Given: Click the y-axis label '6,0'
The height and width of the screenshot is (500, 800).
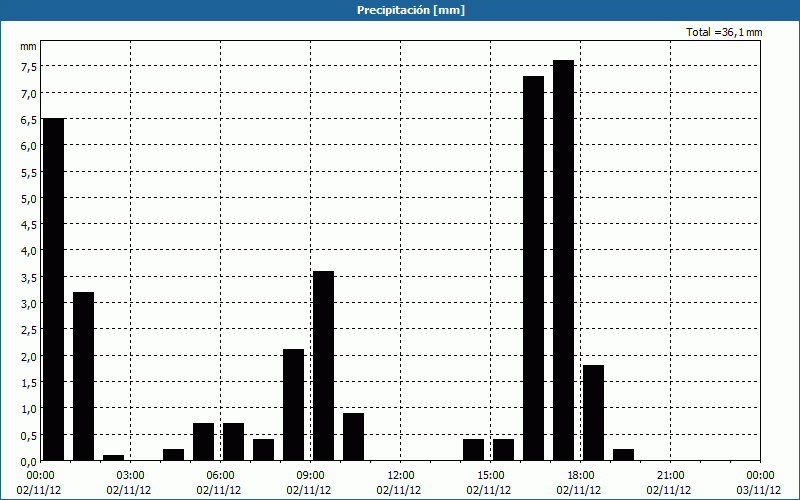Looking at the screenshot, I should point(29,146).
